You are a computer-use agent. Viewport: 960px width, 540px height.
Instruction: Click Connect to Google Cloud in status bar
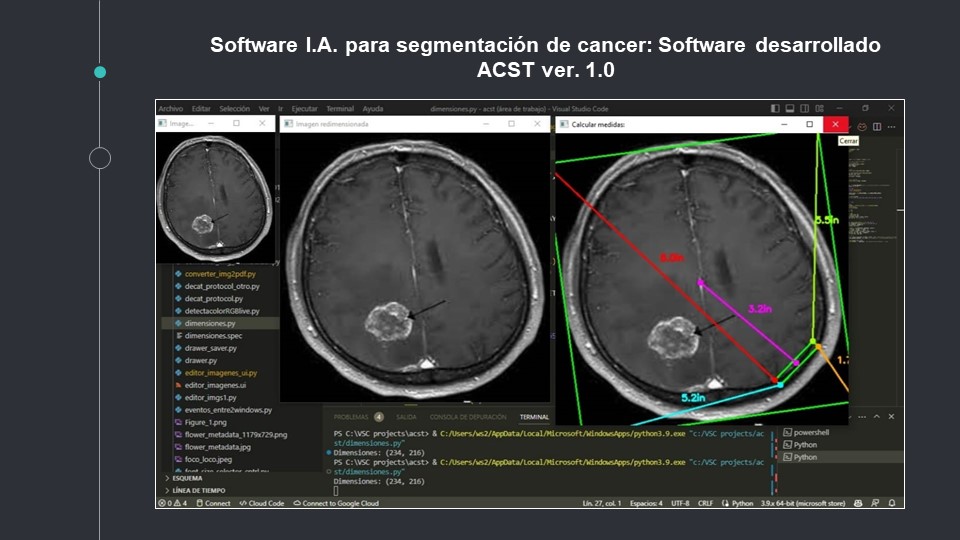336,503
